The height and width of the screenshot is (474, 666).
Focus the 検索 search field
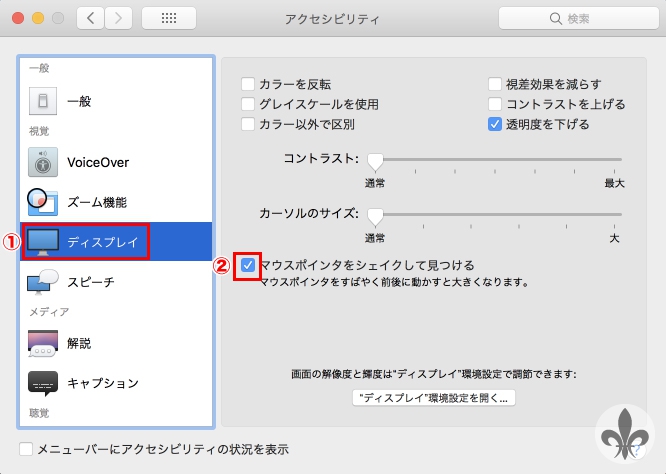coord(579,18)
